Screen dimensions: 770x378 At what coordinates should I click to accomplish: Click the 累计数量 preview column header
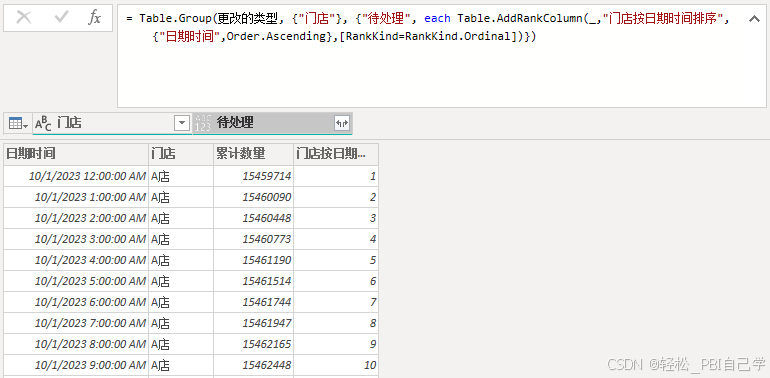coord(253,154)
